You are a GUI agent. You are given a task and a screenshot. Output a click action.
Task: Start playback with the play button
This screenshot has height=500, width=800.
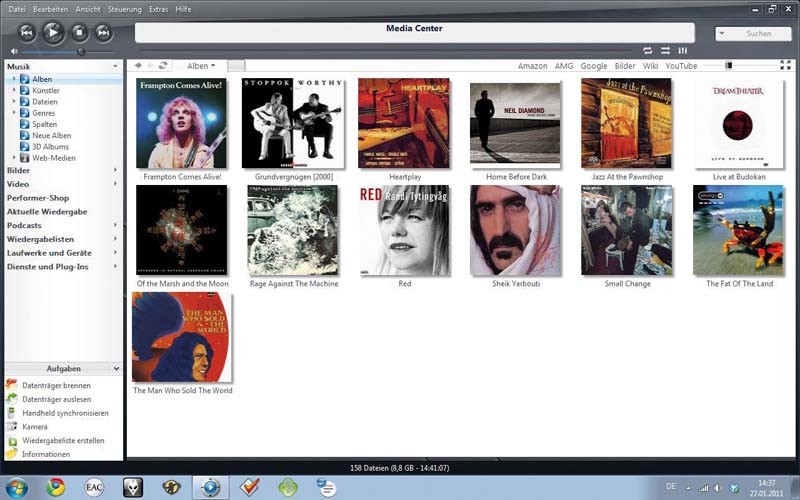[53, 33]
